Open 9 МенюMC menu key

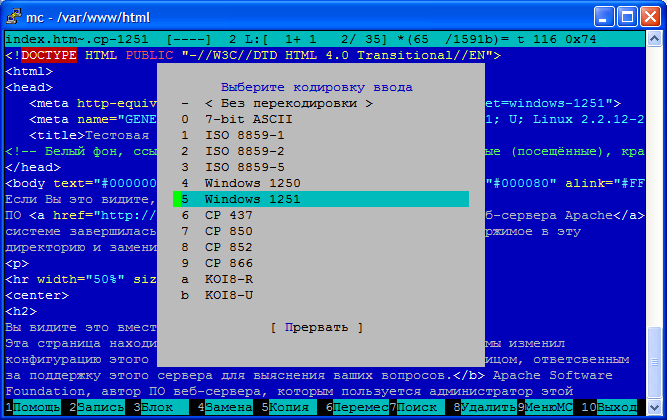[547, 407]
